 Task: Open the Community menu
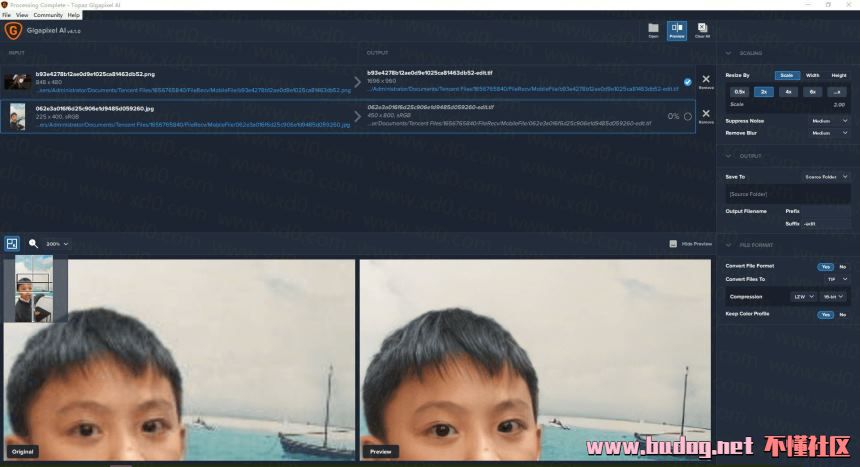point(48,15)
